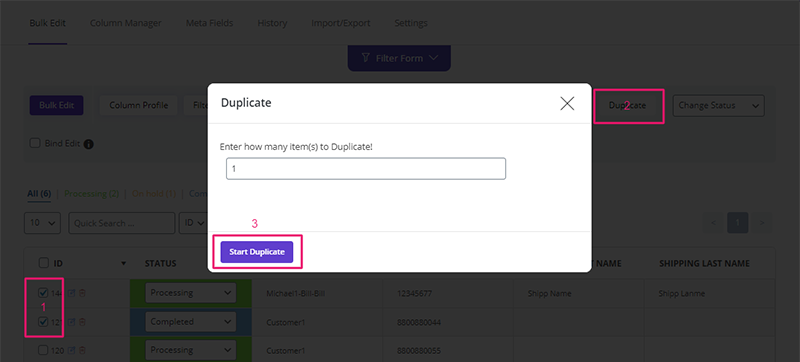Open edit icon for order 121 row

[x=71, y=322]
